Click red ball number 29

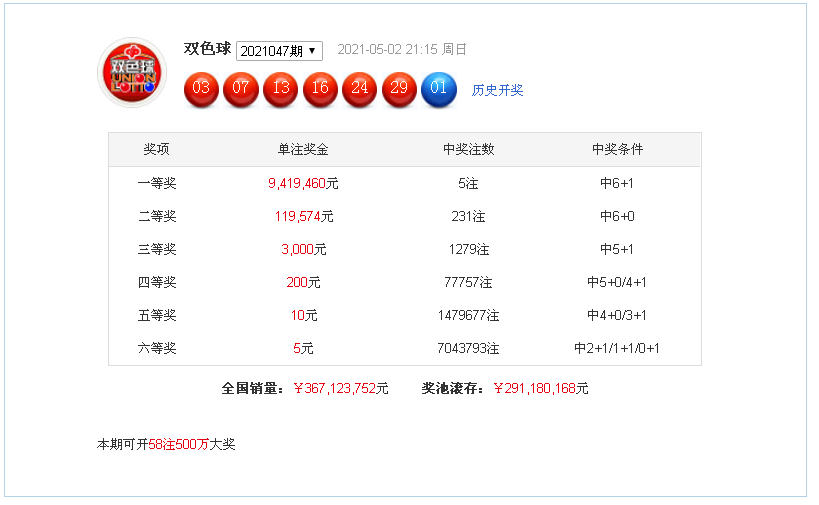399,89
